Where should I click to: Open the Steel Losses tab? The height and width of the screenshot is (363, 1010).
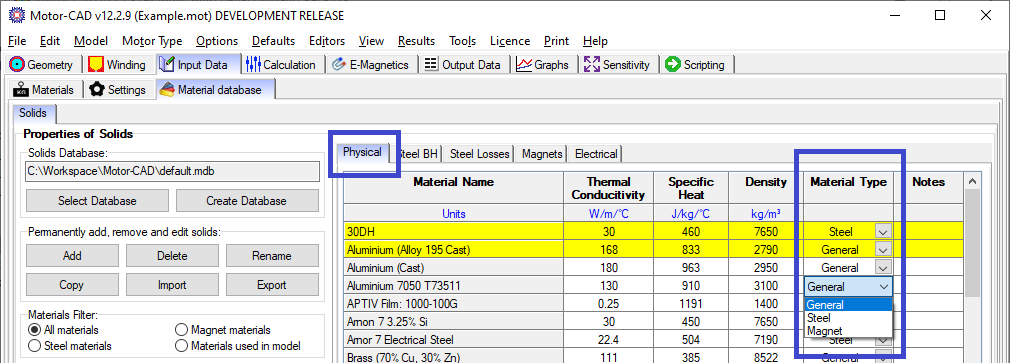click(x=479, y=154)
